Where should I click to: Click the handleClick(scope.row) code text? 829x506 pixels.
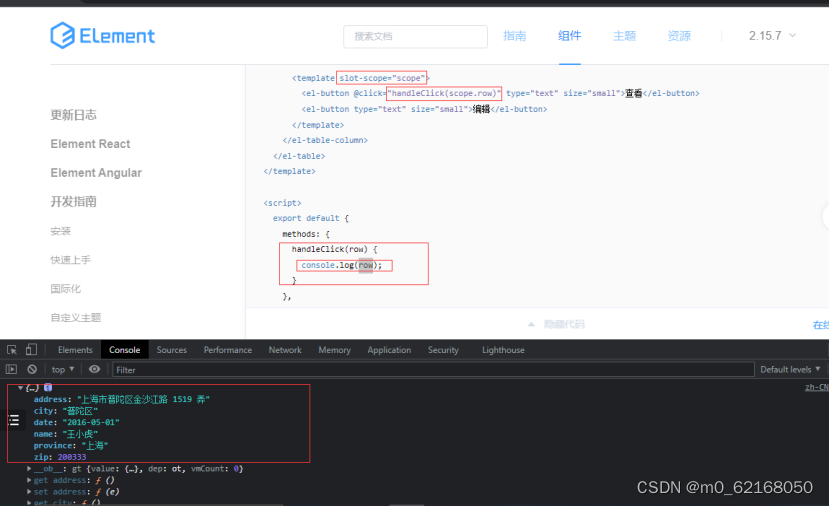(x=444, y=93)
